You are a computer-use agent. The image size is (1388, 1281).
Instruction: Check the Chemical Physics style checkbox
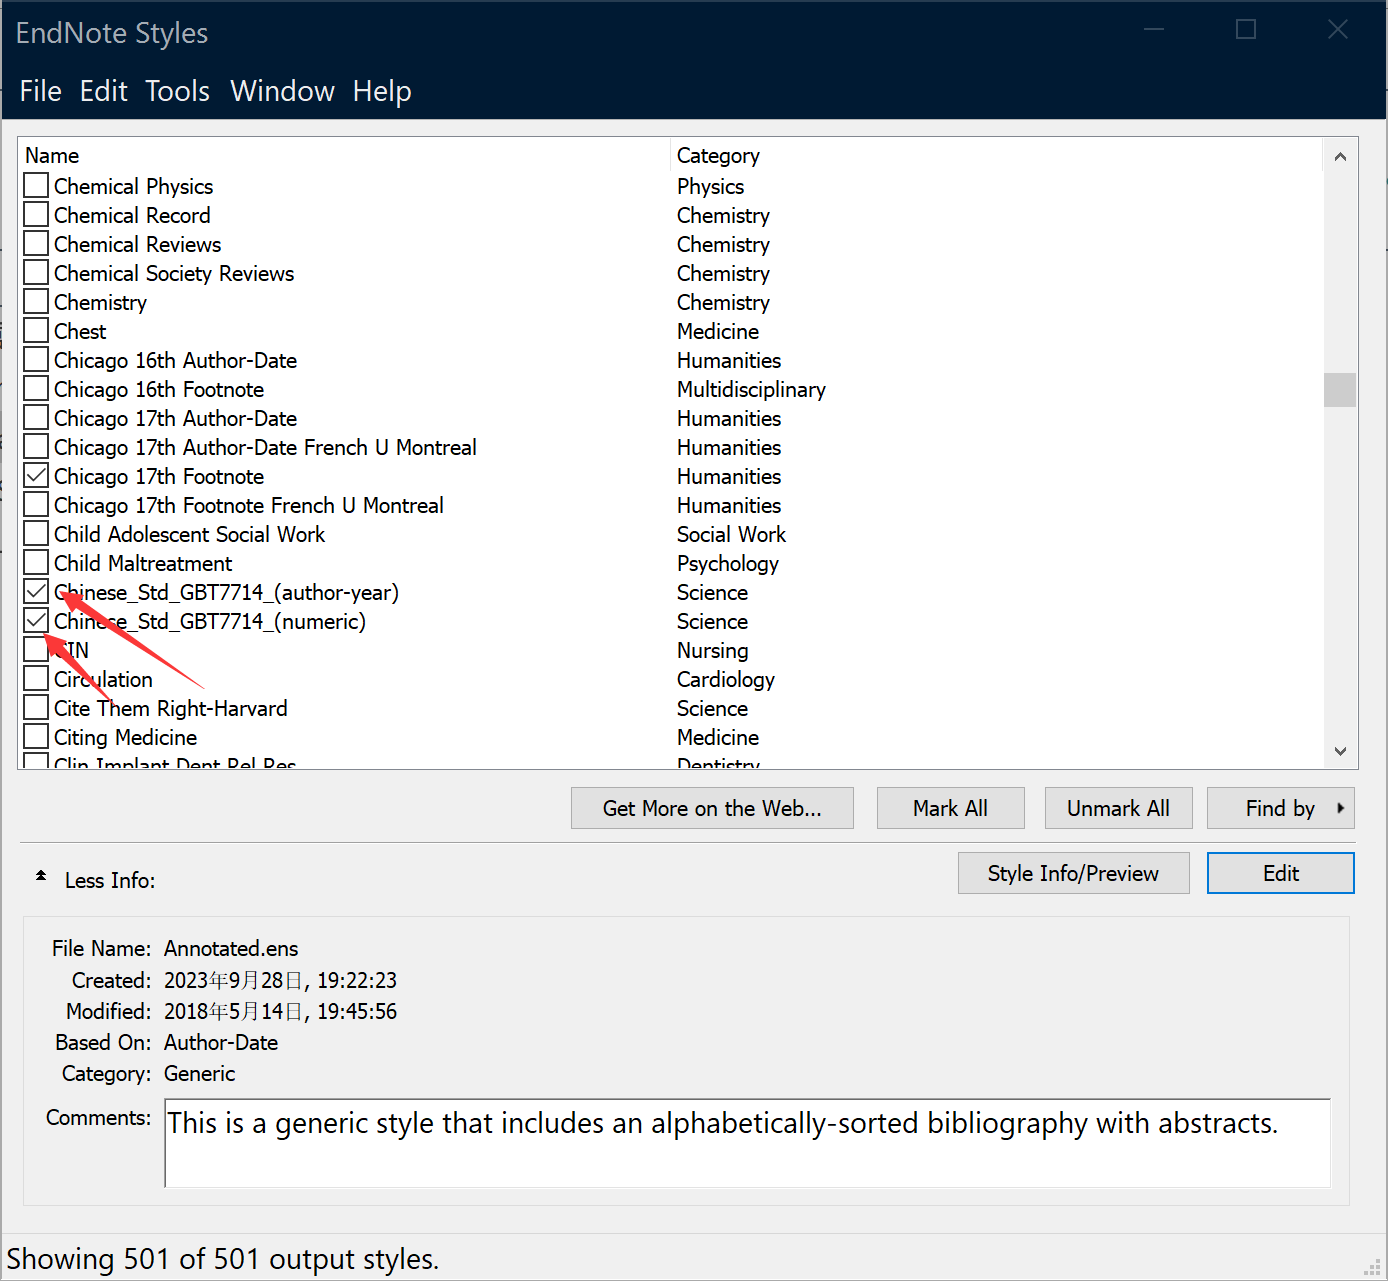tap(36, 186)
